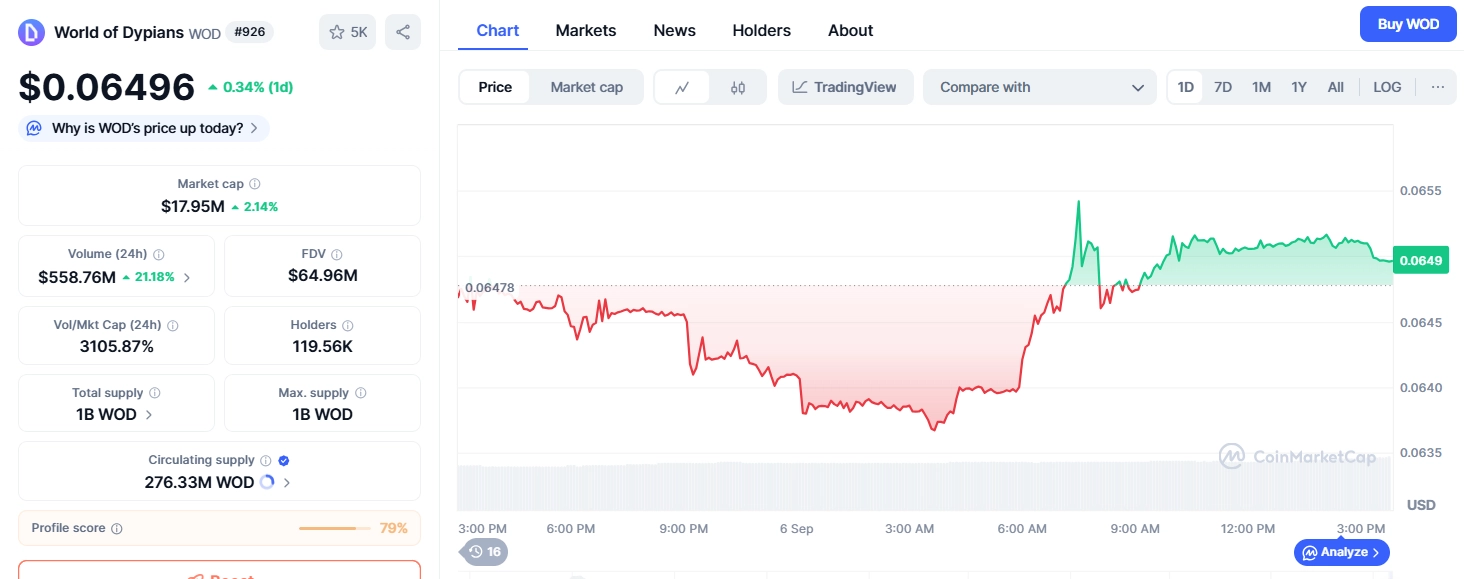Click the clock icon showing 16 views
The width and height of the screenshot is (1464, 579).
tap(484, 551)
